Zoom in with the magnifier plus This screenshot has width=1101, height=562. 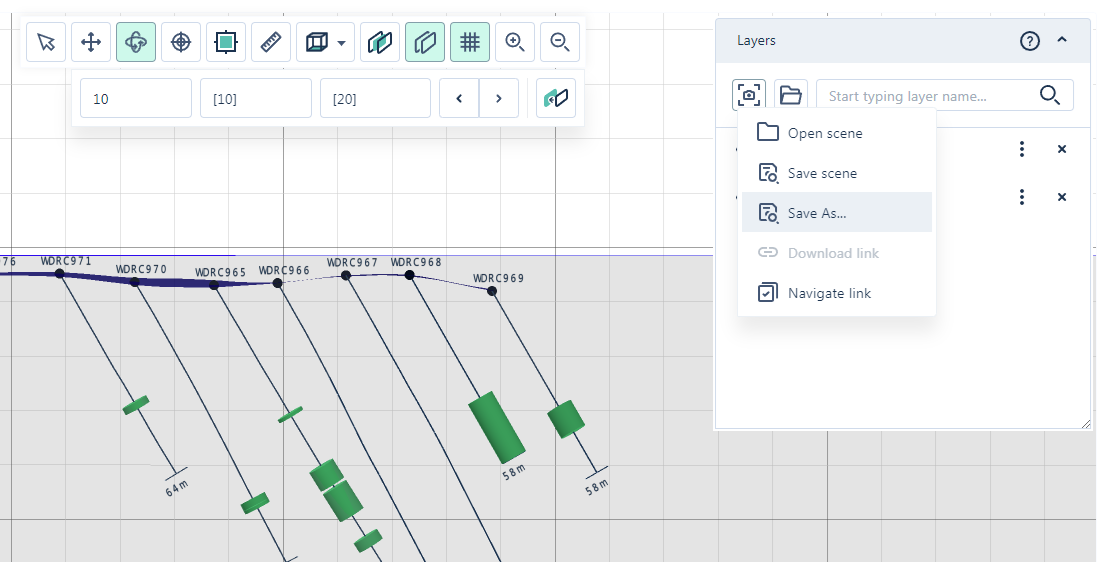coord(515,42)
